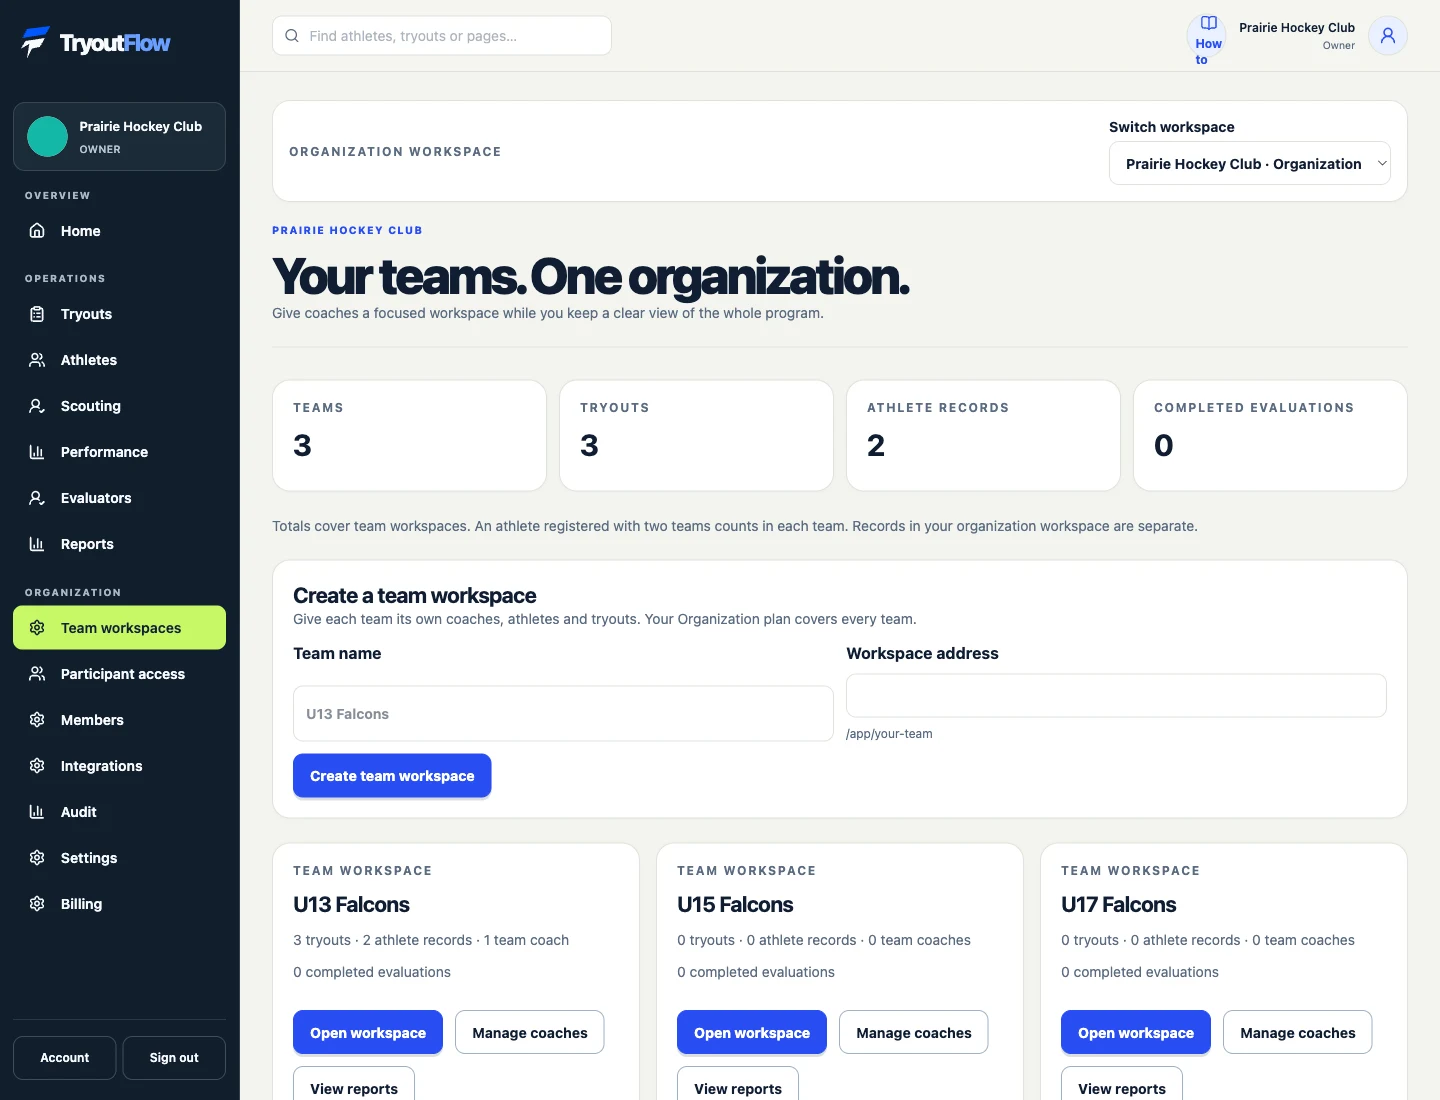
Task: Expand the Switch workspace dropdown
Action: coord(1250,164)
